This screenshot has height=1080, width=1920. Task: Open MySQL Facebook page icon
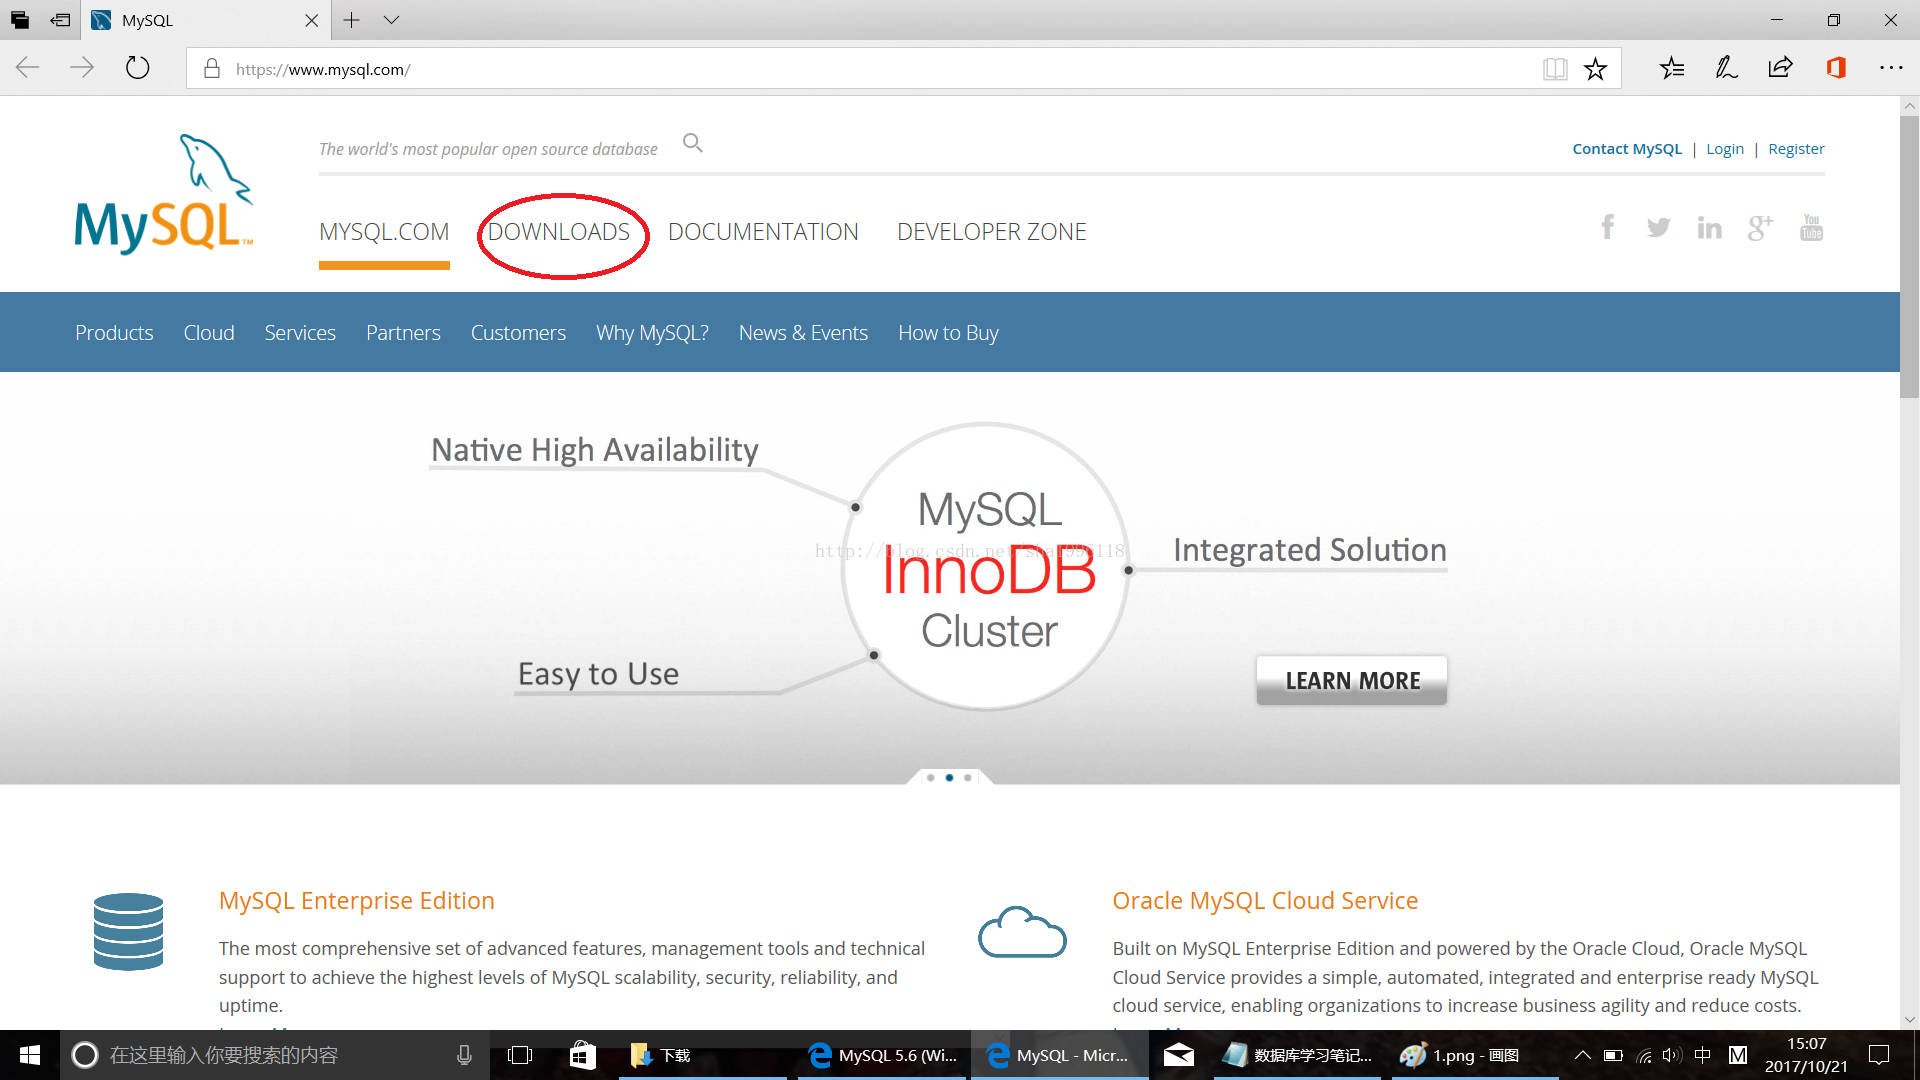pyautogui.click(x=1607, y=228)
